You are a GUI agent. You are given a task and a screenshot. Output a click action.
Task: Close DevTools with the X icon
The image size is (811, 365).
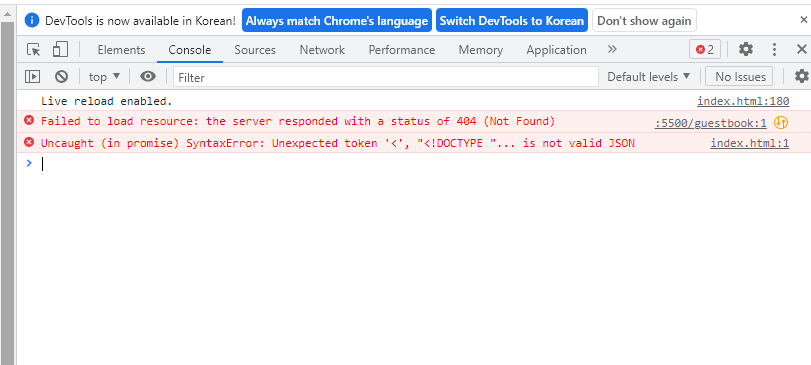point(802,50)
